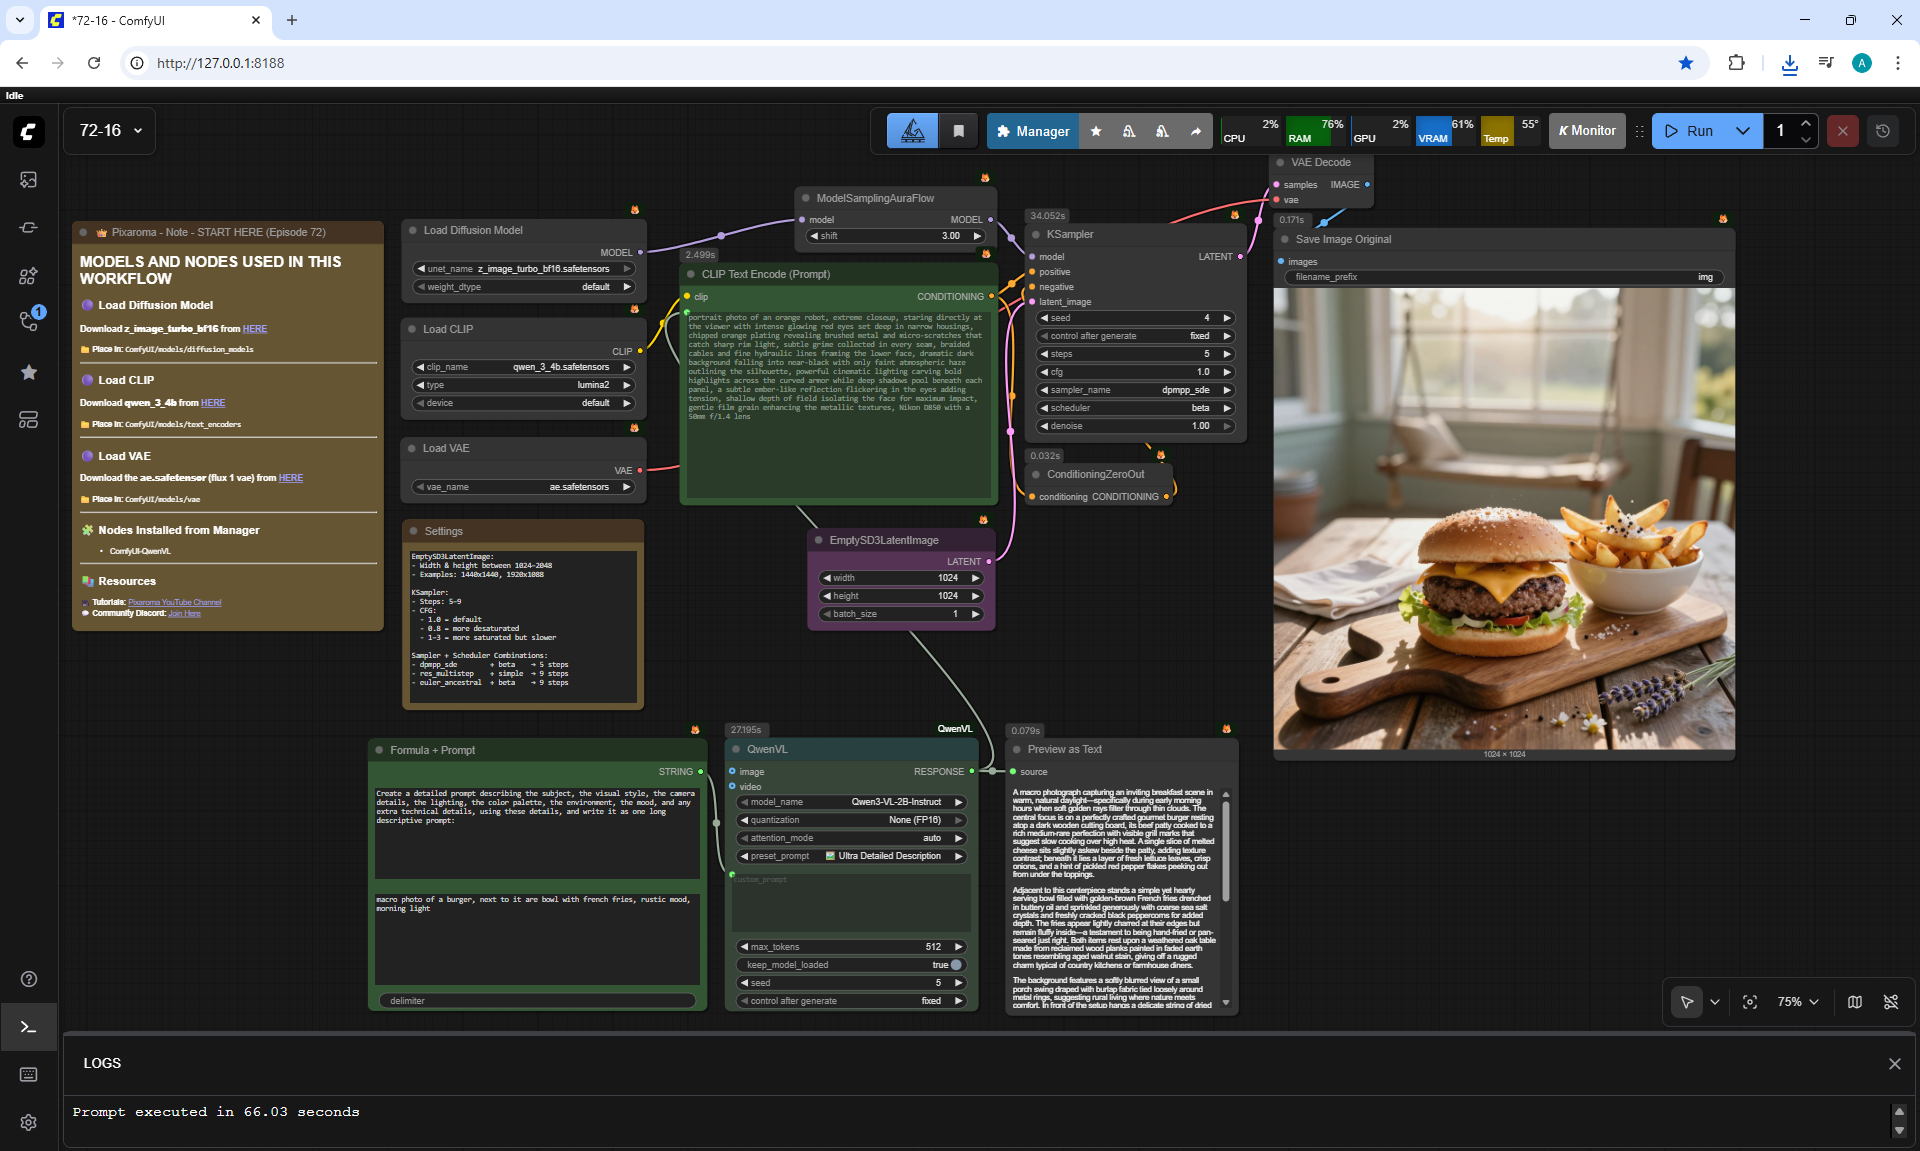Viewport: 1920px width, 1151px height.
Task: Toggle link visibility icon in canvas controls
Action: tap(1890, 1002)
